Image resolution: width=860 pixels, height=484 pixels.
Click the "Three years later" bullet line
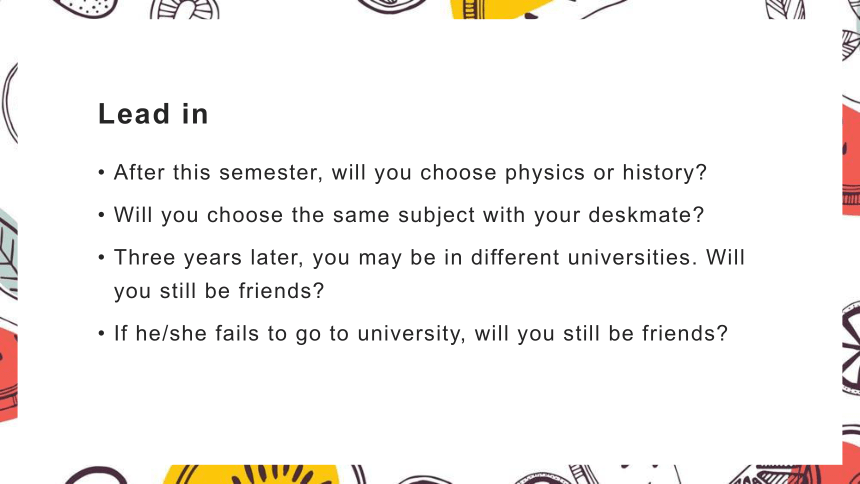tap(429, 257)
